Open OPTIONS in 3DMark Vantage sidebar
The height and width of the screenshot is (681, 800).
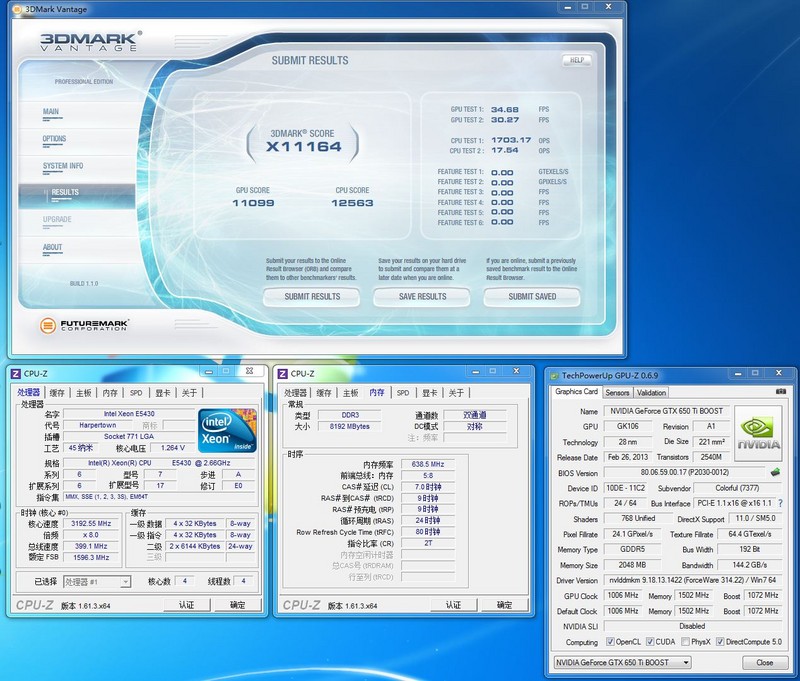coord(55,139)
